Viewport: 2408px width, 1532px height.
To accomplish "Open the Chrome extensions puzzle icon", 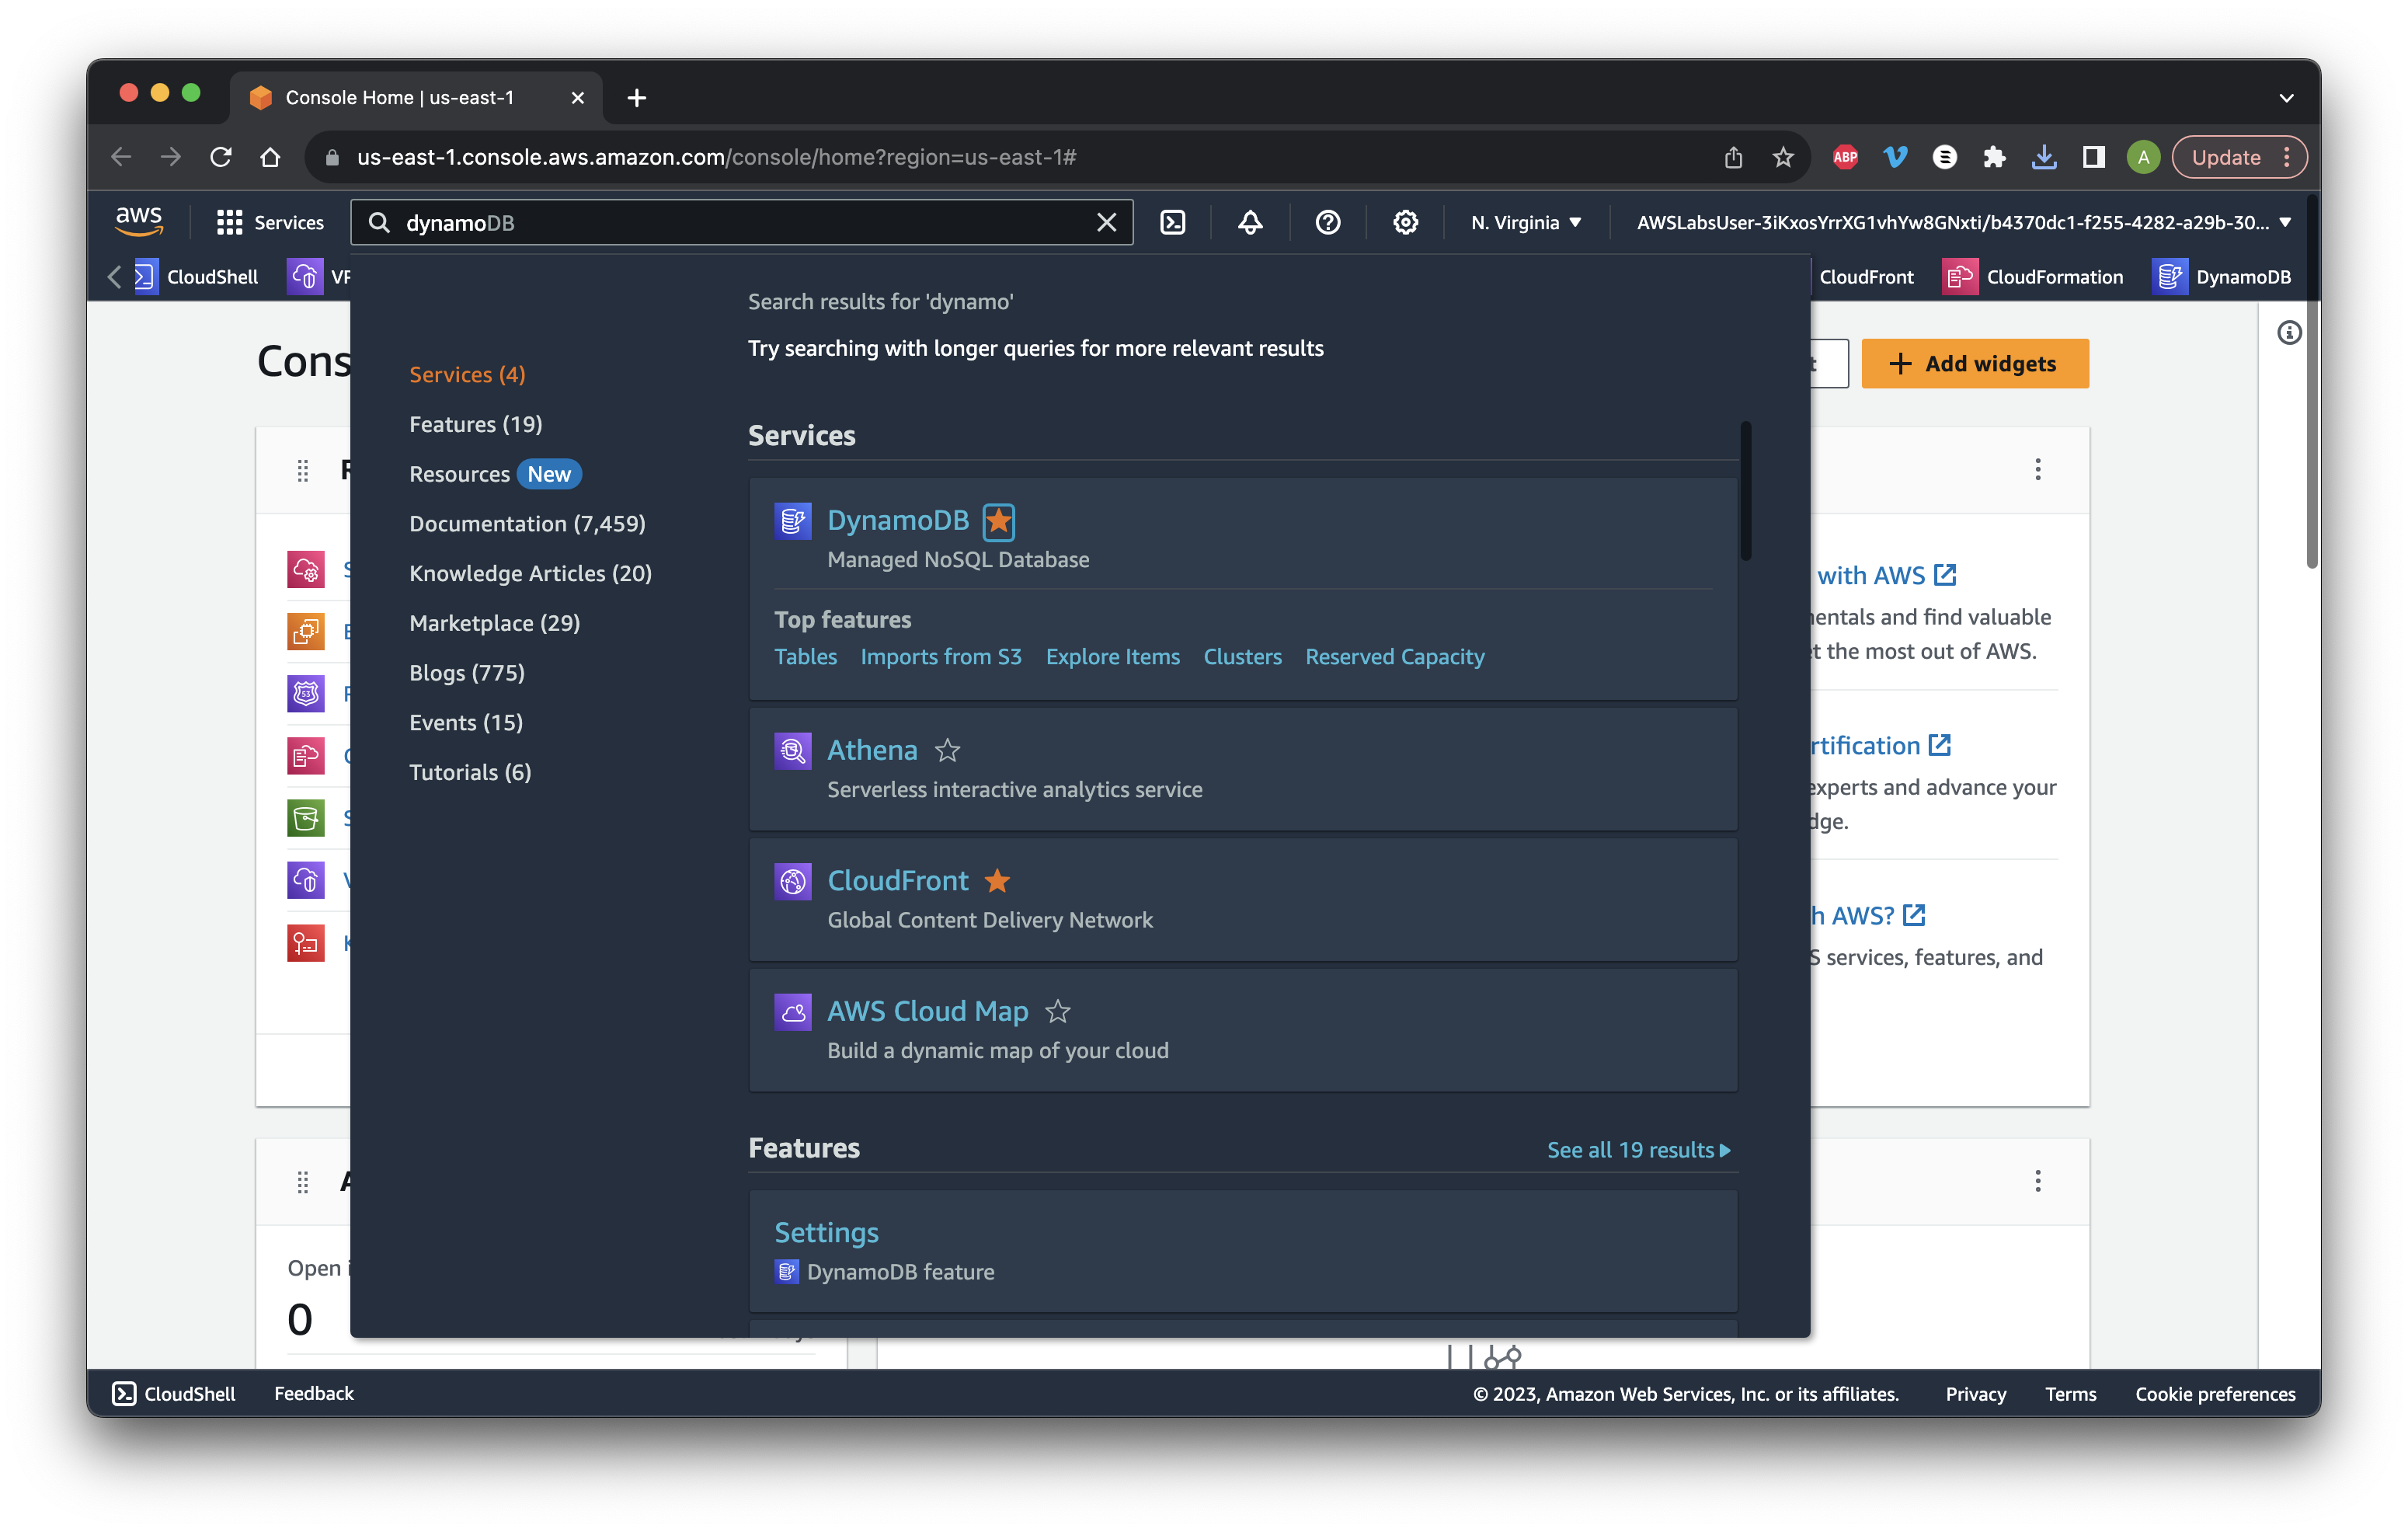I will [1993, 157].
